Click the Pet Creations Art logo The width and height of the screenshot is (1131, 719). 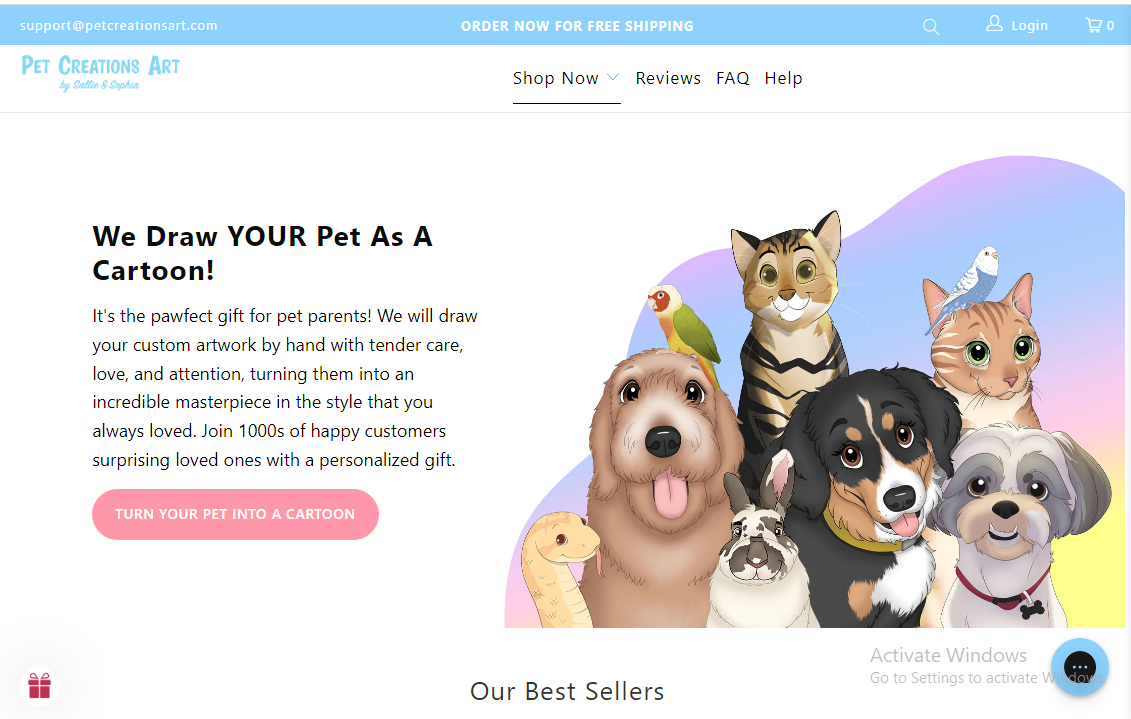[x=101, y=73]
